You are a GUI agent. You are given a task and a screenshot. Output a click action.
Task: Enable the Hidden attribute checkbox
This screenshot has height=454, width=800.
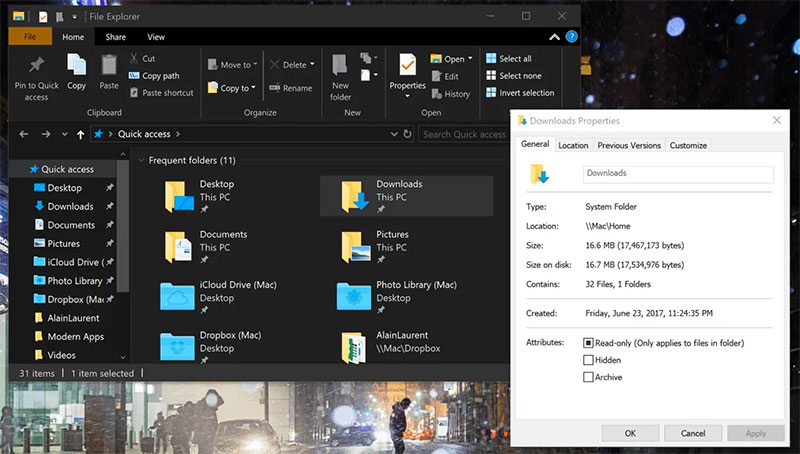[x=589, y=360]
